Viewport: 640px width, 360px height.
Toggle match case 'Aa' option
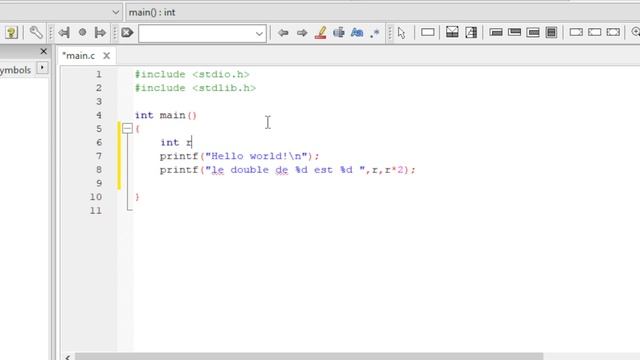click(x=357, y=33)
